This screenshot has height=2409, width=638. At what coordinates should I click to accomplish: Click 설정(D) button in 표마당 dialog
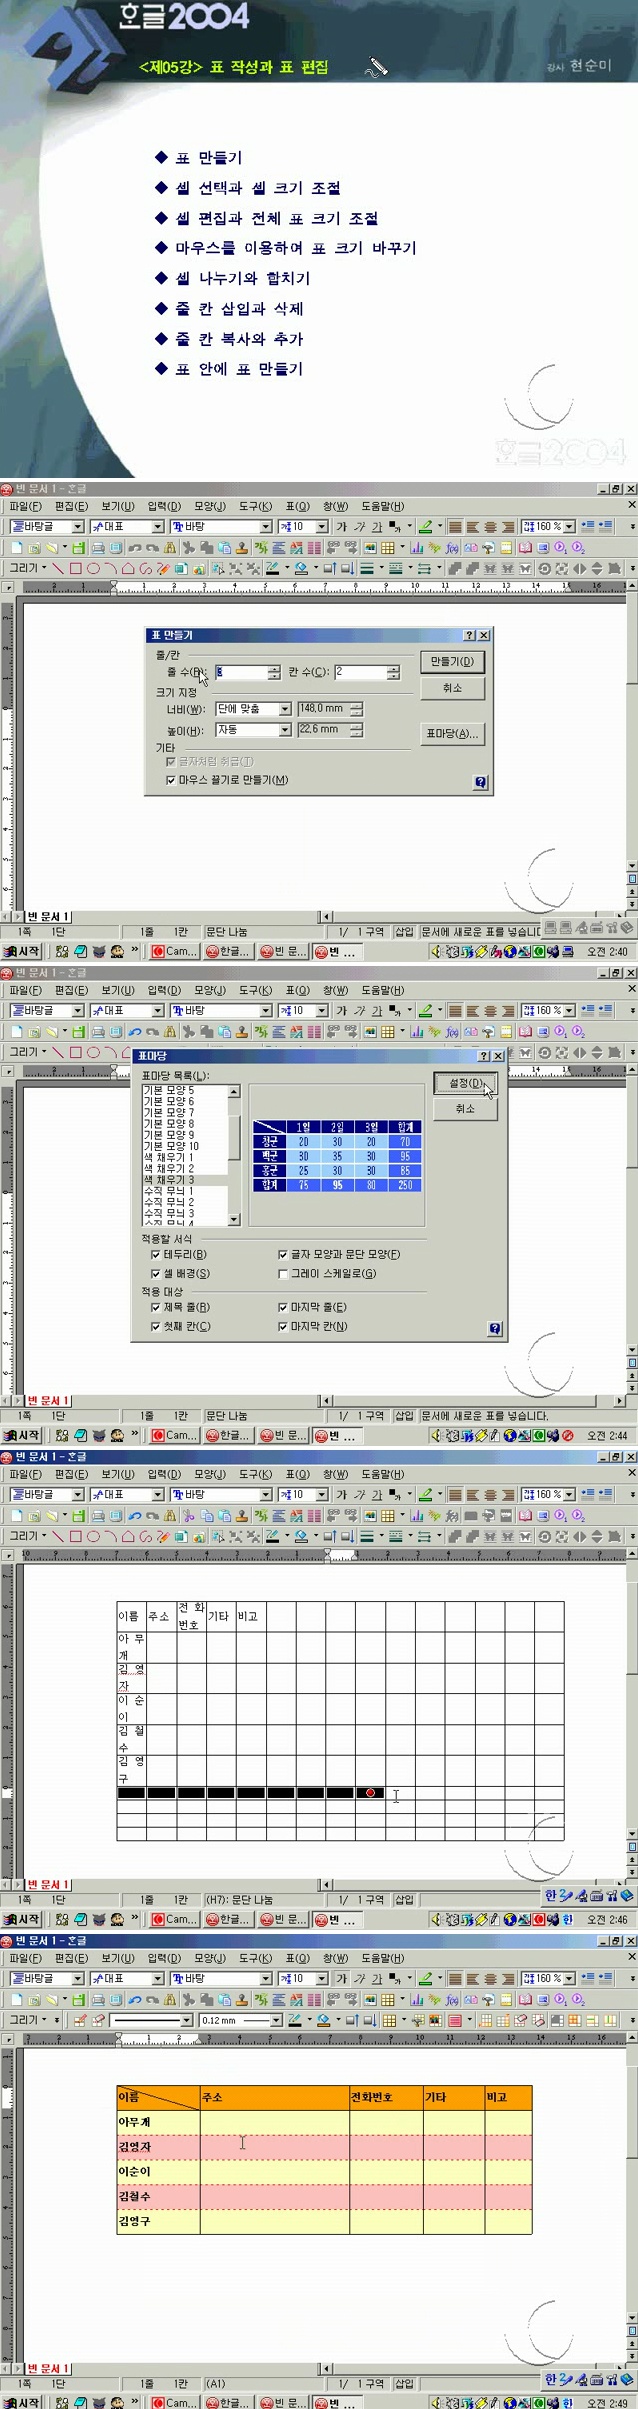465,1083
